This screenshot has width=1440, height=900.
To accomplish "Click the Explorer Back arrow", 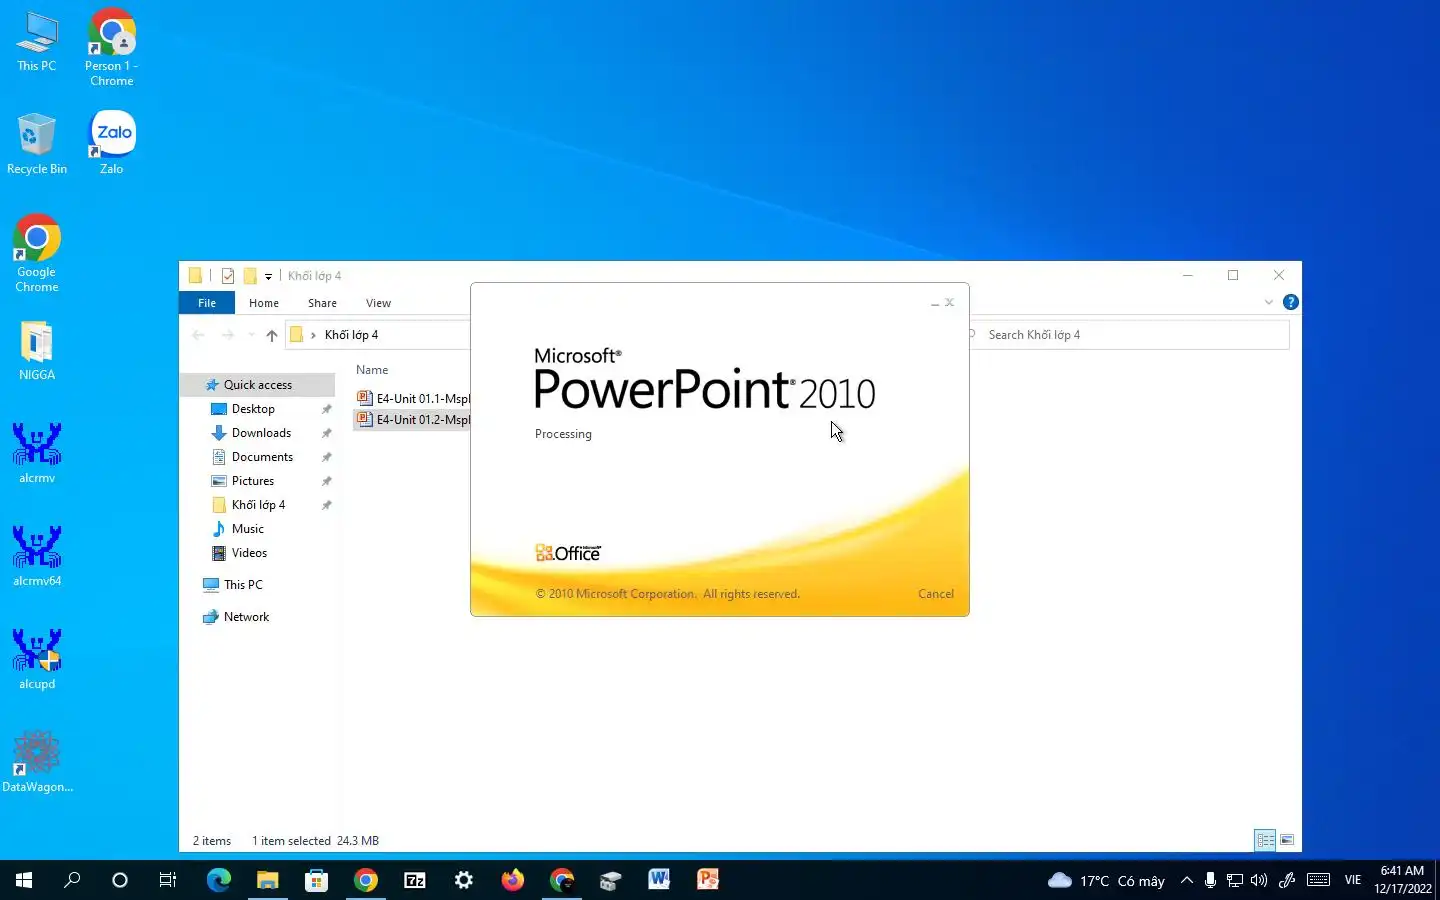I will click(x=198, y=335).
